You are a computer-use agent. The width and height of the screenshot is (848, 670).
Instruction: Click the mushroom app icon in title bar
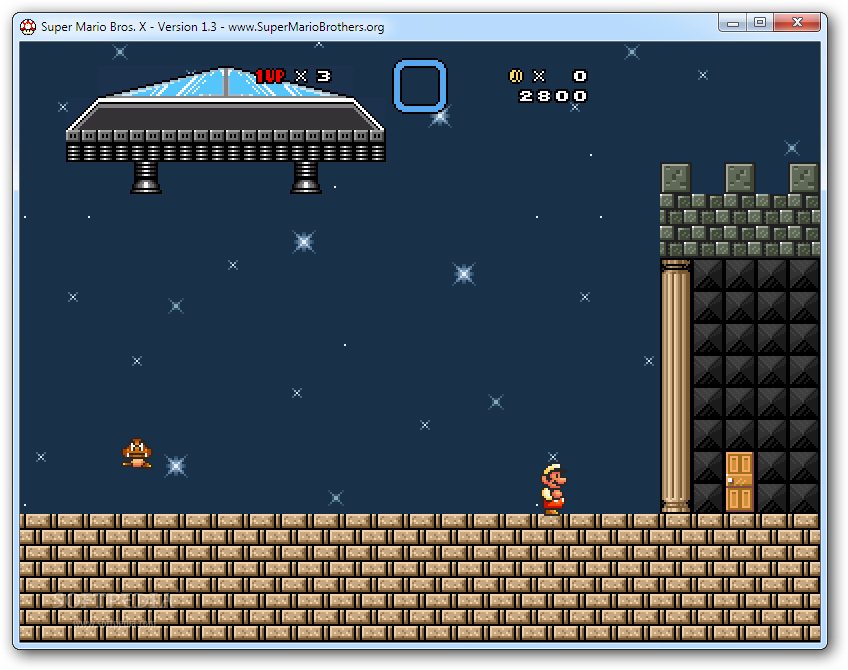coord(28,26)
